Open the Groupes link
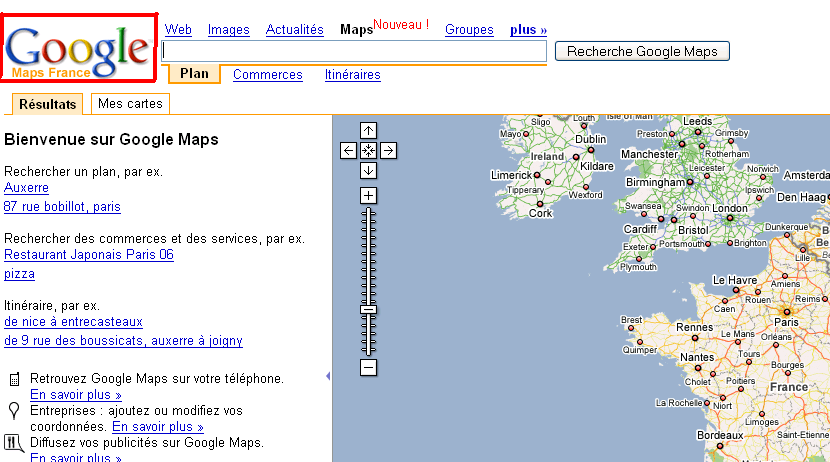Image resolution: width=830 pixels, height=462 pixels. pos(469,30)
